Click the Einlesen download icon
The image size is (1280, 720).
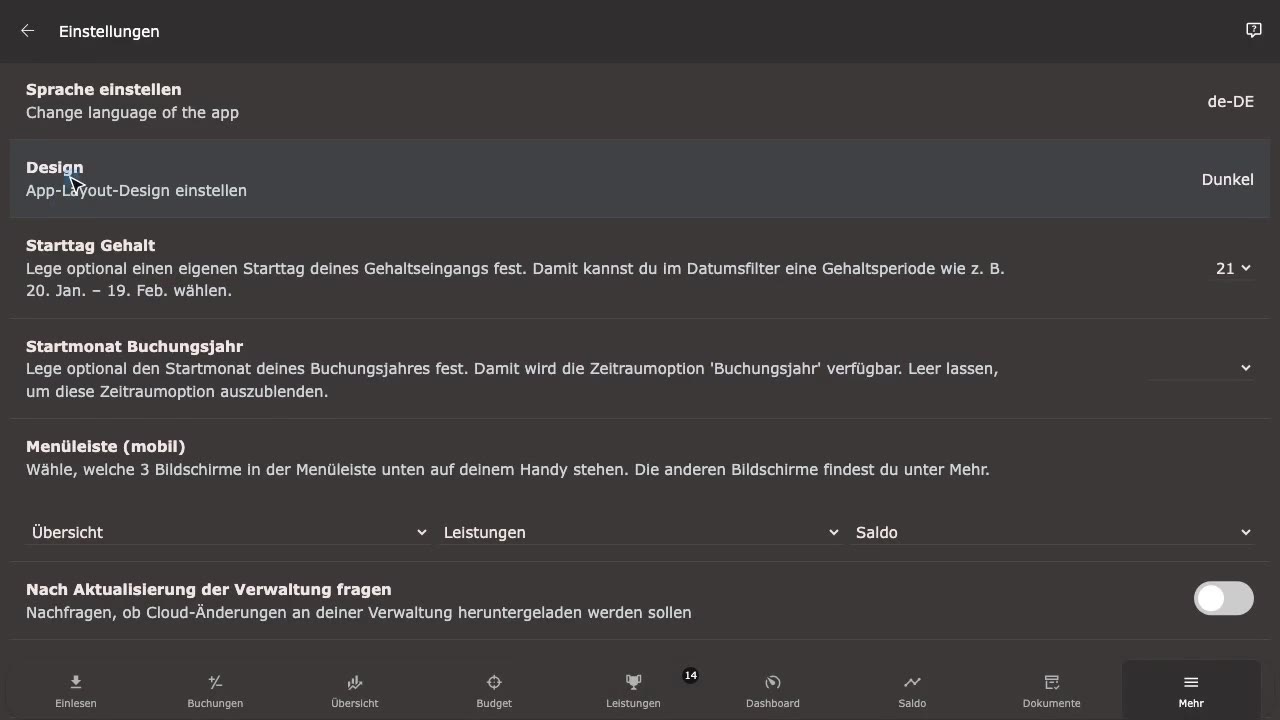coord(76,682)
